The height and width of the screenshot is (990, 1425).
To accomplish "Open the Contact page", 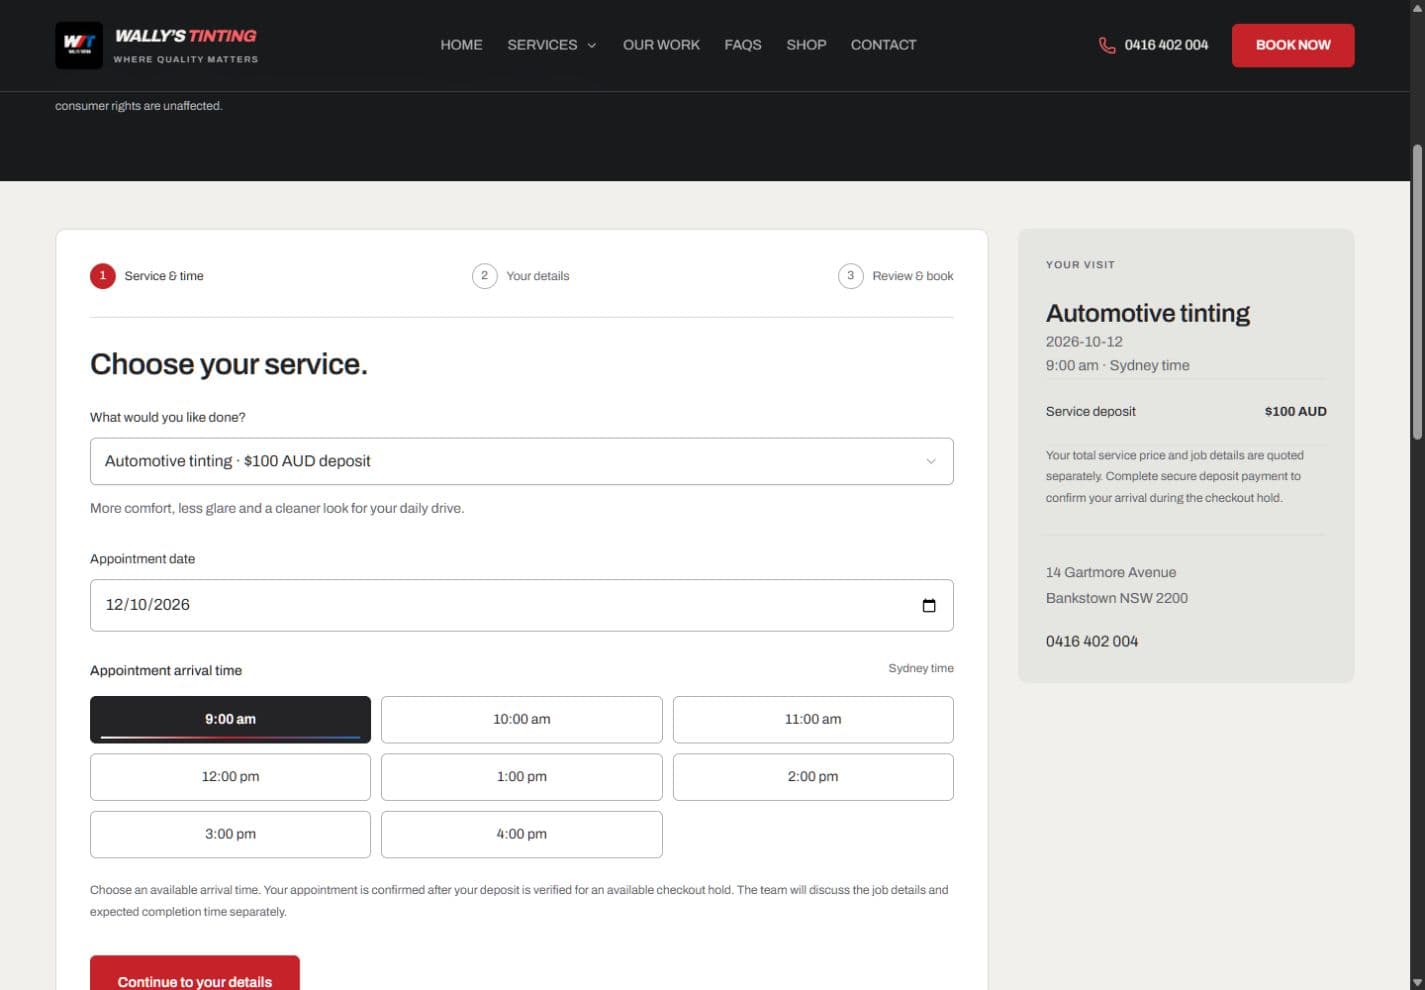I will 883,45.
